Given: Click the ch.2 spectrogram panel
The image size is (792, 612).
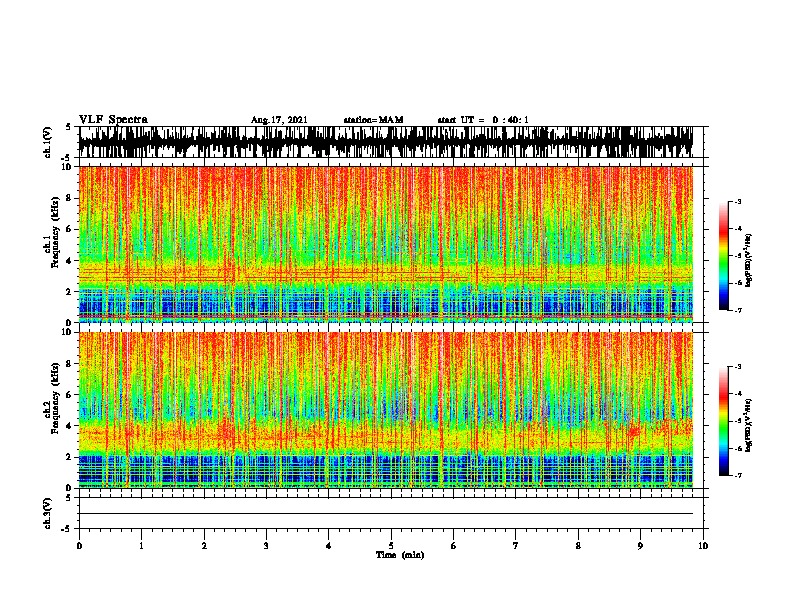Looking at the screenshot, I should pyautogui.click(x=386, y=410).
